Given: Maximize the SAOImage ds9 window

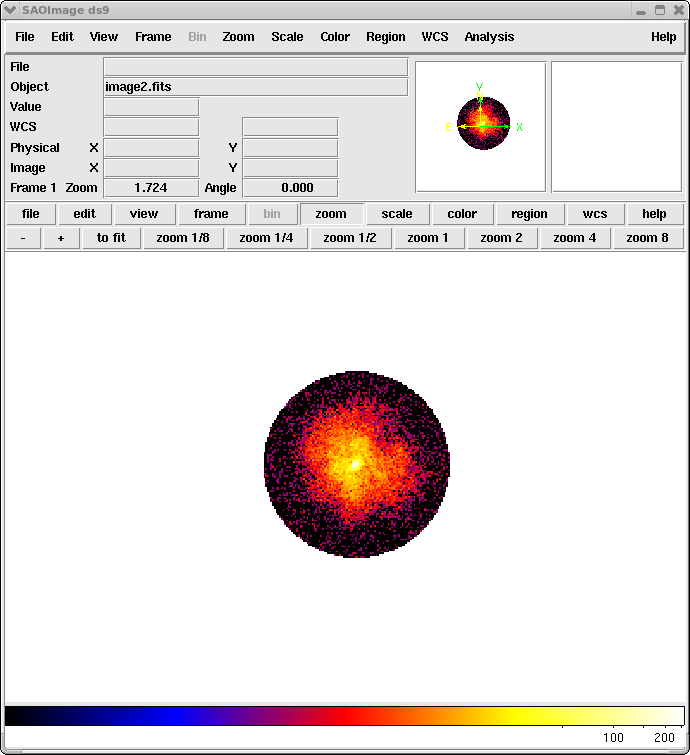Looking at the screenshot, I should point(660,10).
